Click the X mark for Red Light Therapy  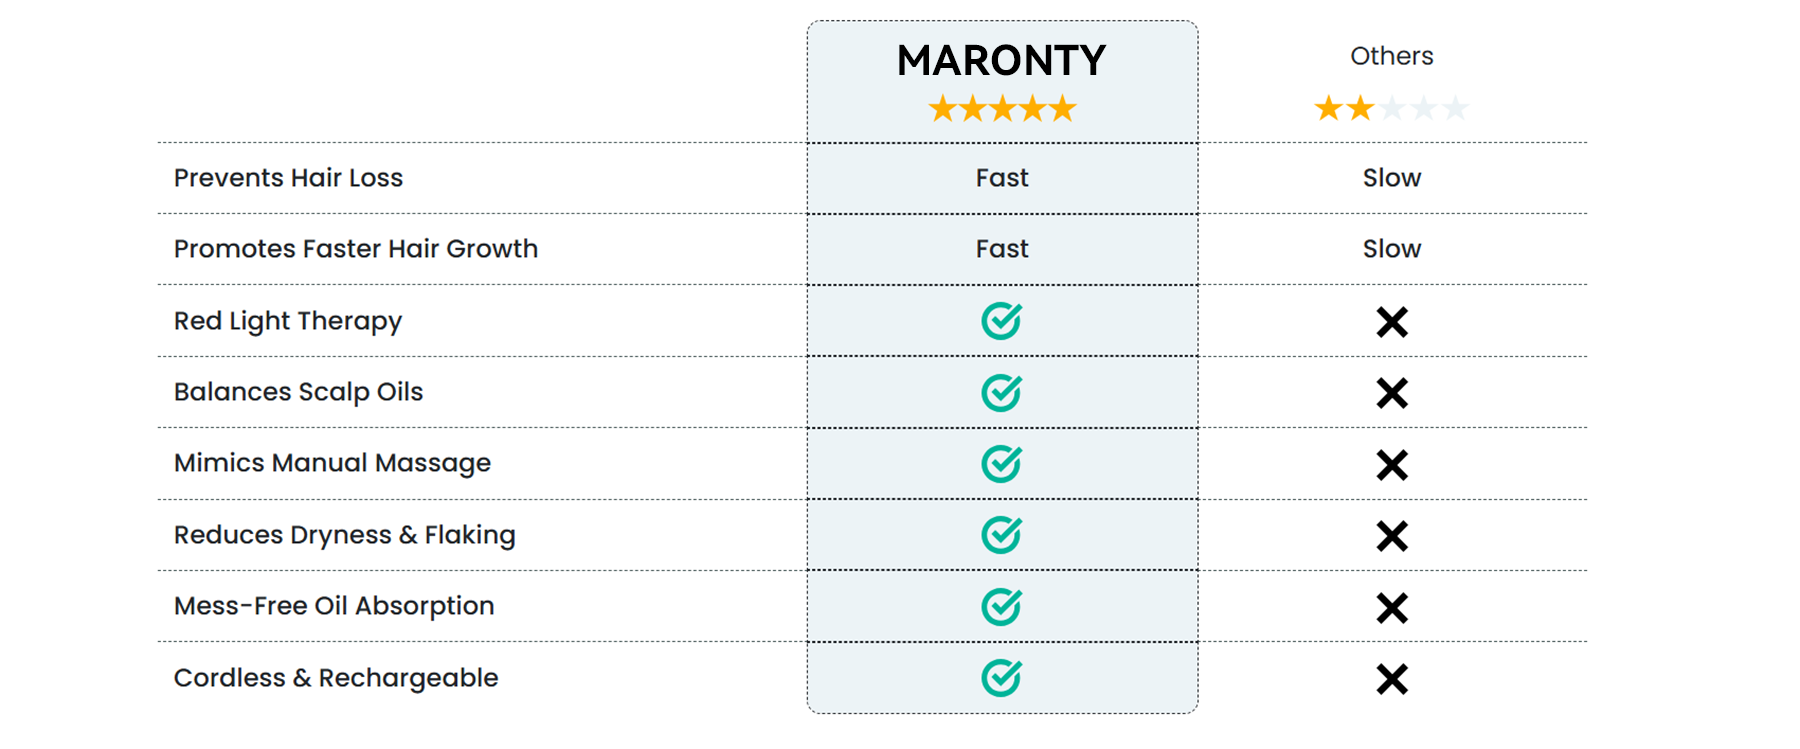[1392, 322]
